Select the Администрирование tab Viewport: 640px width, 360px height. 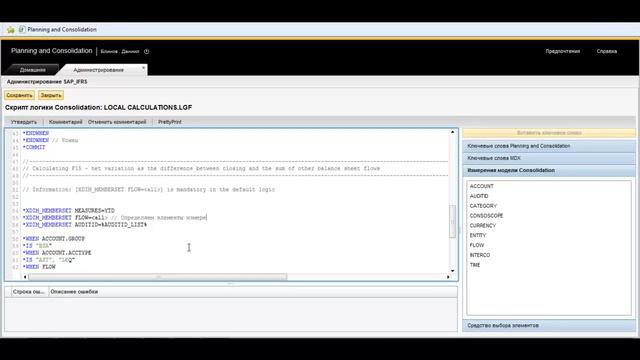pos(98,70)
